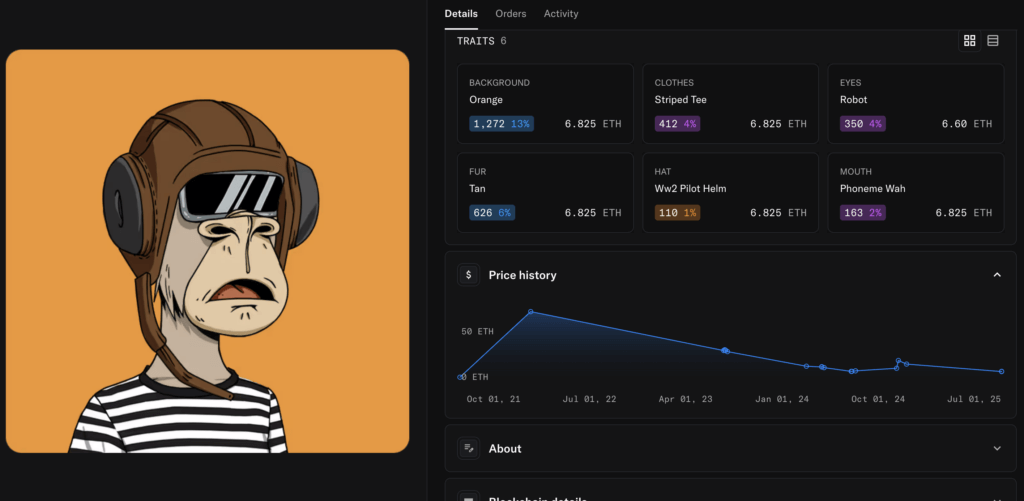Click the Blockchain details section icon
Viewport: 1024px width, 501px height.
(x=468, y=497)
